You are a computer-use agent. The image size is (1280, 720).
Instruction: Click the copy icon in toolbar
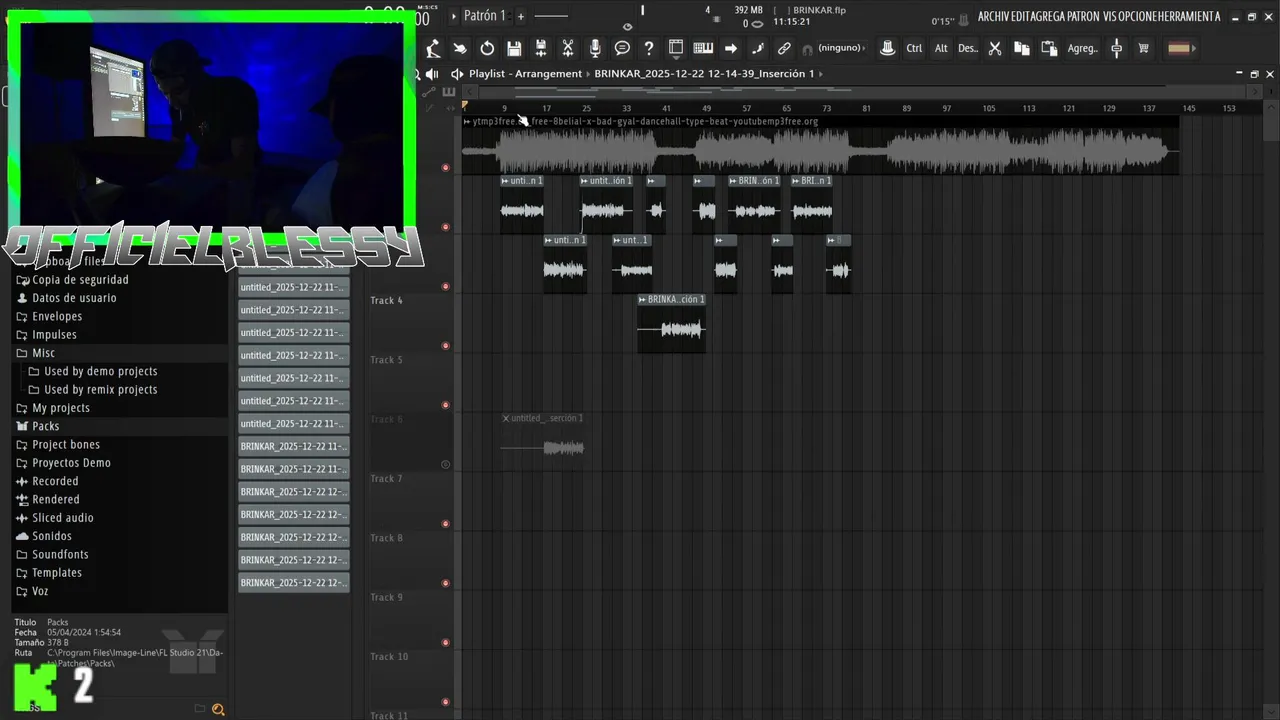click(x=1022, y=48)
